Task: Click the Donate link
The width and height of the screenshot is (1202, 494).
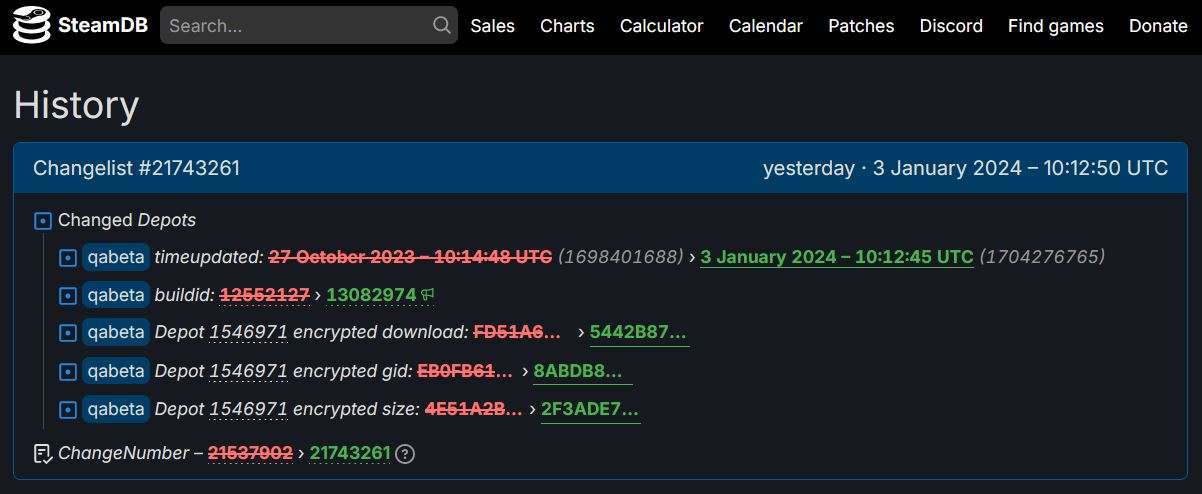Action: point(1158,26)
